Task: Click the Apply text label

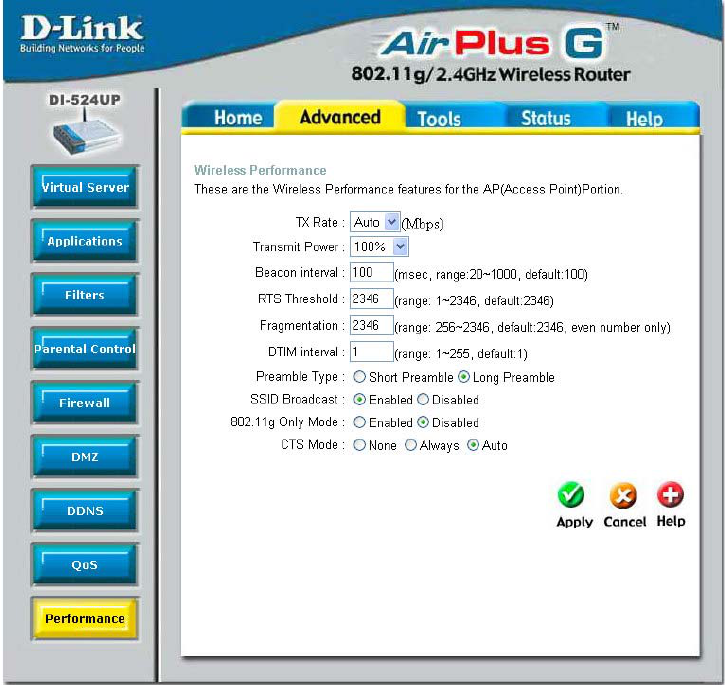Action: click(574, 522)
